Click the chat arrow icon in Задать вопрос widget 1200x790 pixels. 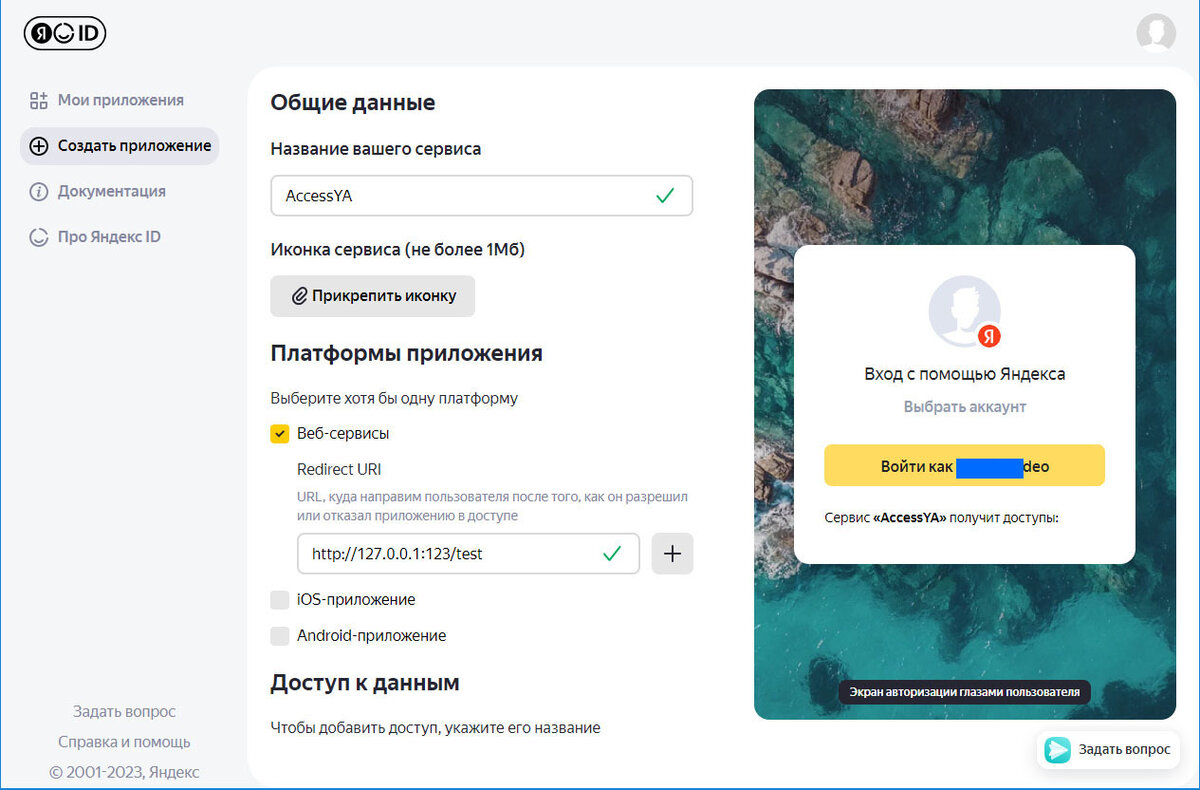[x=1057, y=750]
